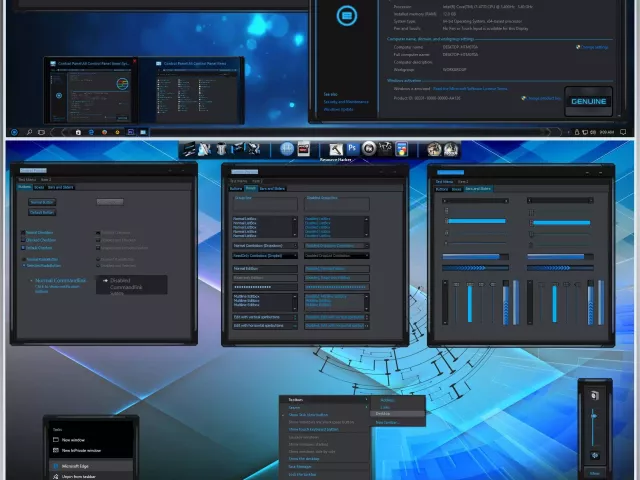Open the Change product key link
The height and width of the screenshot is (480, 640).
coord(544,98)
